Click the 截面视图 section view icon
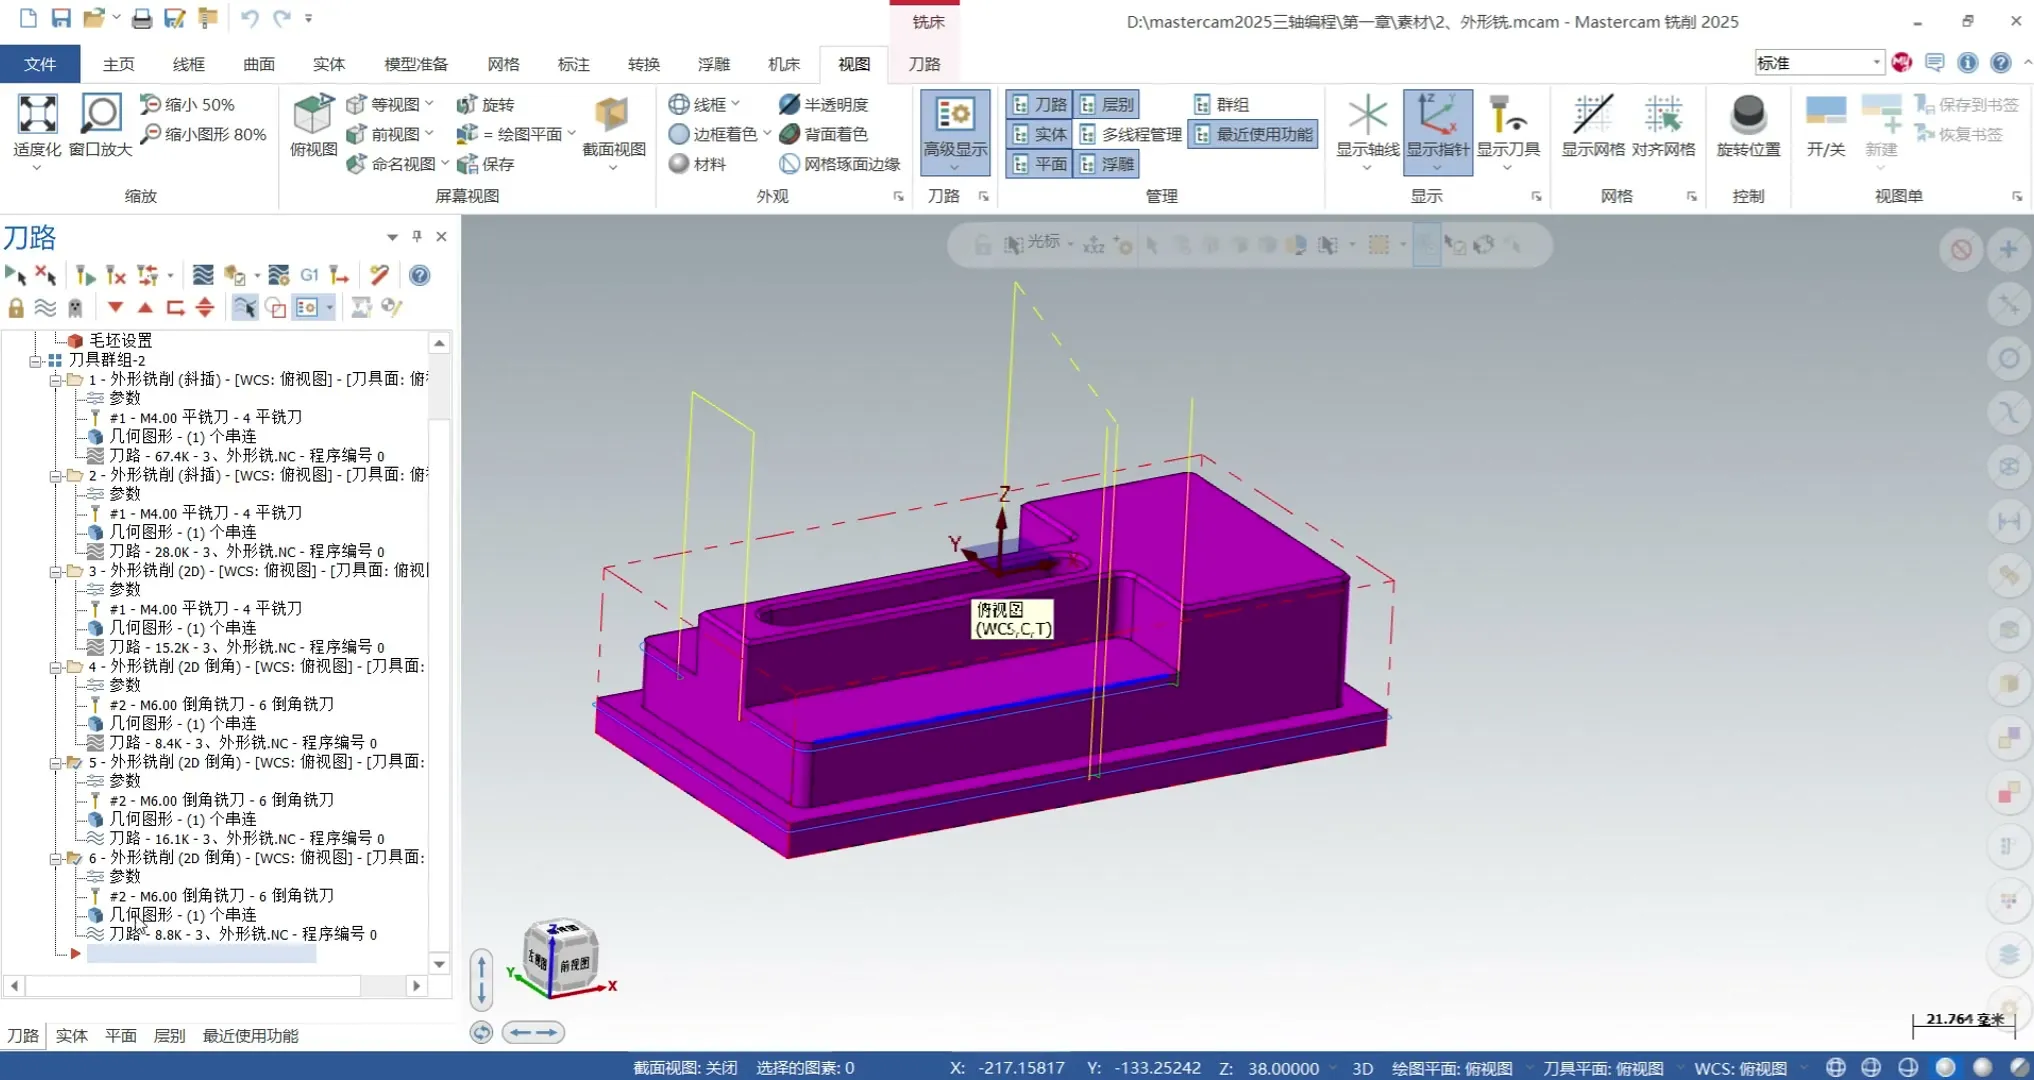 pos(612,115)
